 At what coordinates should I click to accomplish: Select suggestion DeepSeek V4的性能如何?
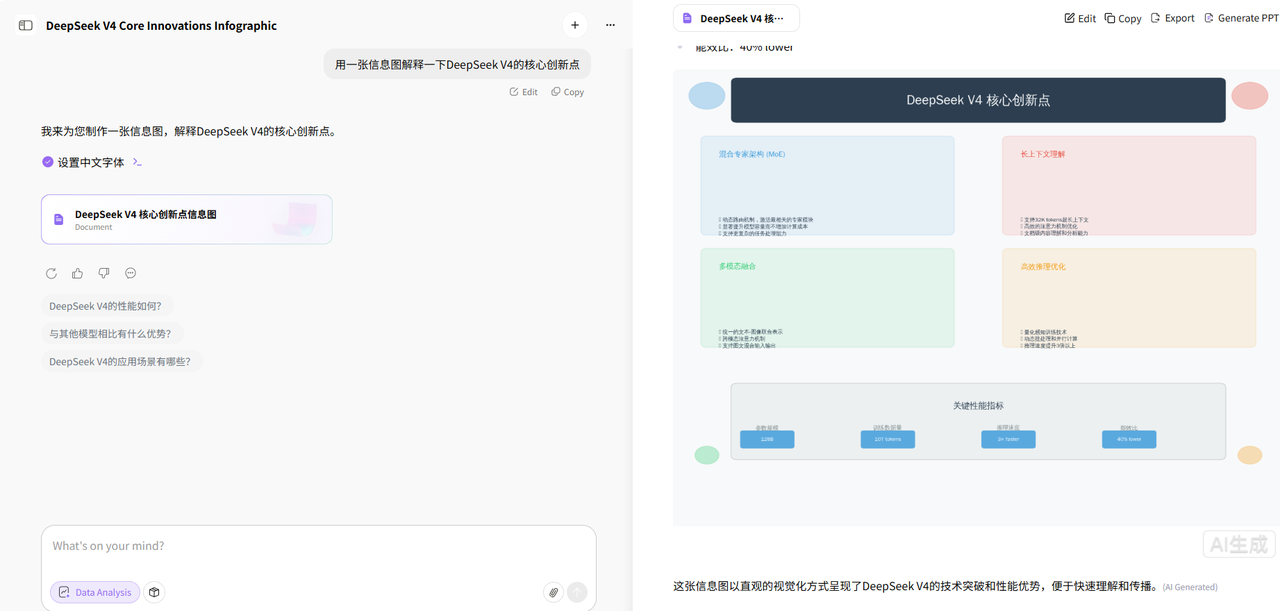click(105, 306)
